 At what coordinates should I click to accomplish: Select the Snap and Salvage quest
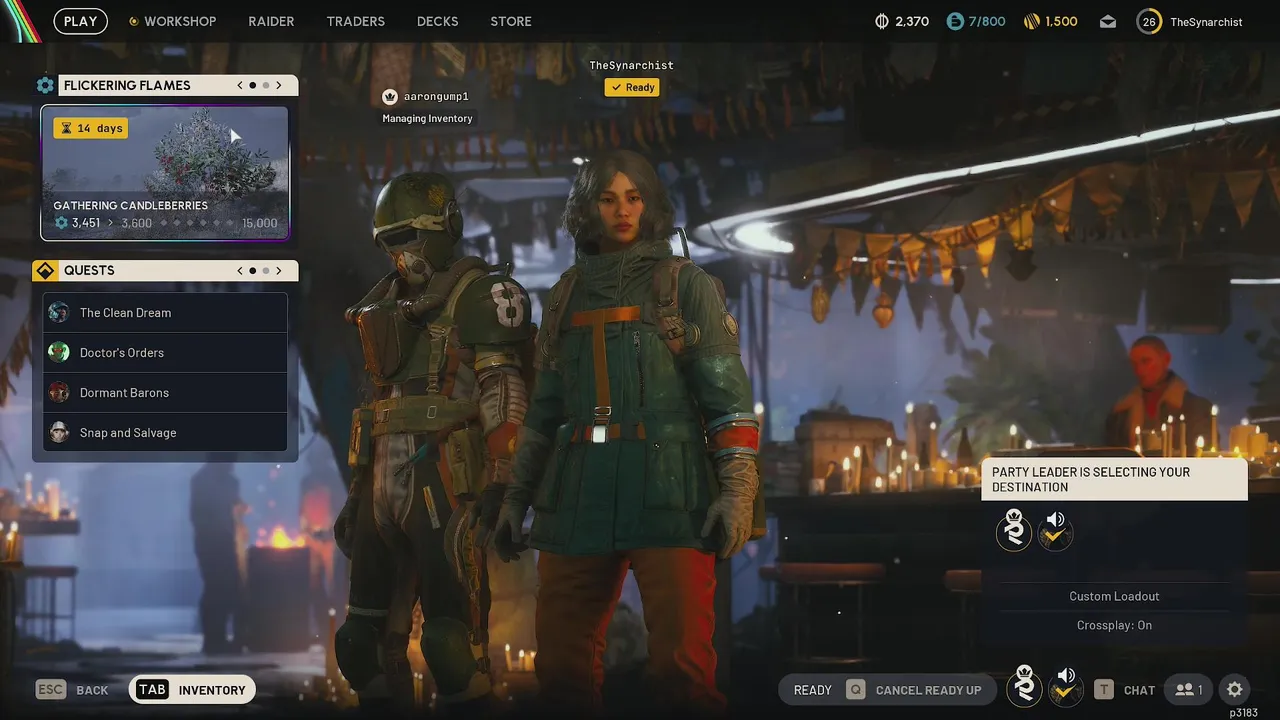coord(165,433)
